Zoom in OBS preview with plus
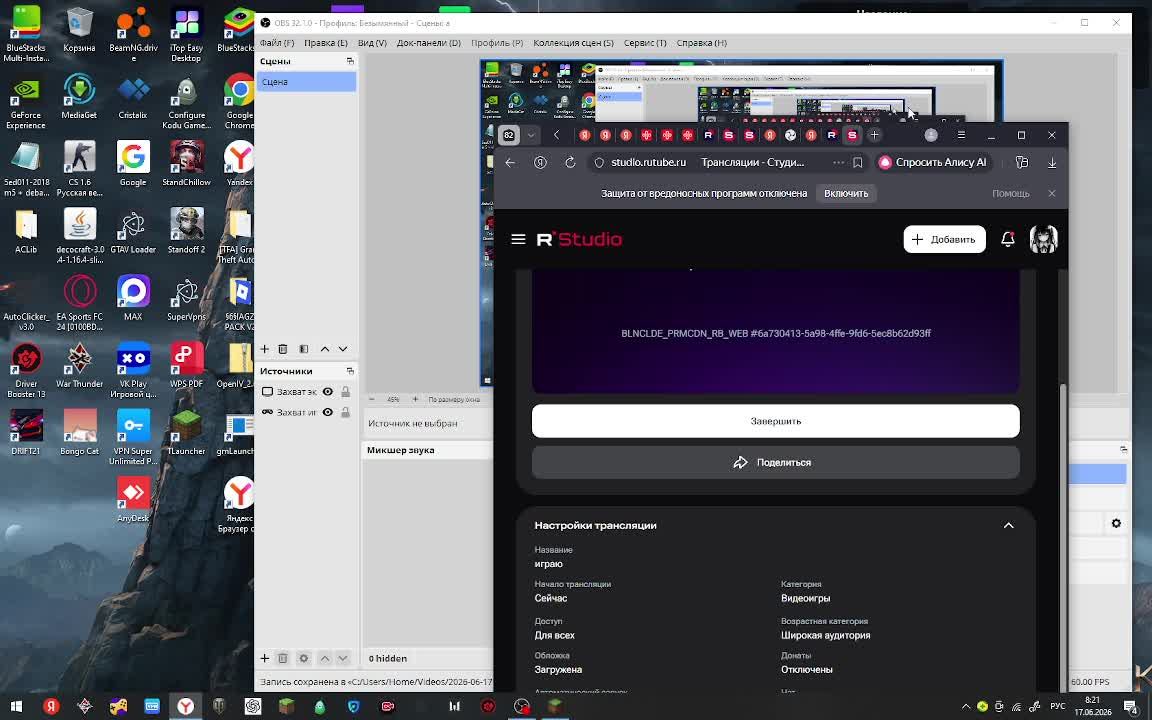The height and width of the screenshot is (720, 1152). pyautogui.click(x=415, y=399)
